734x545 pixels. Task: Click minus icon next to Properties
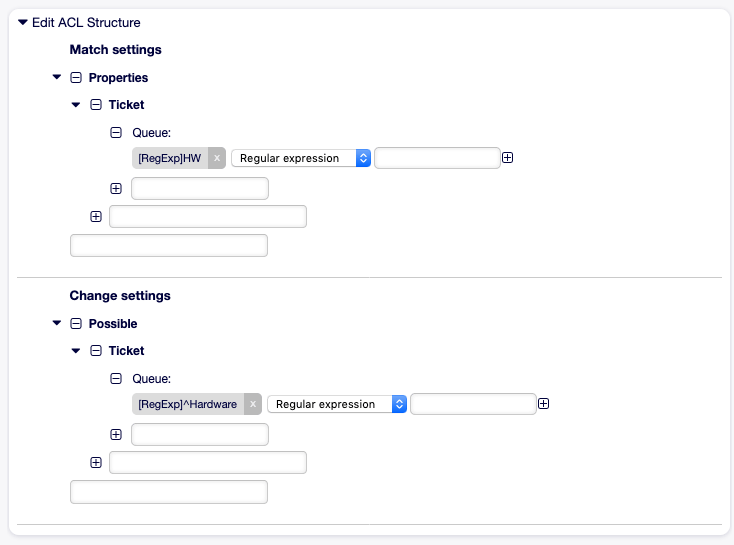pyautogui.click(x=76, y=78)
